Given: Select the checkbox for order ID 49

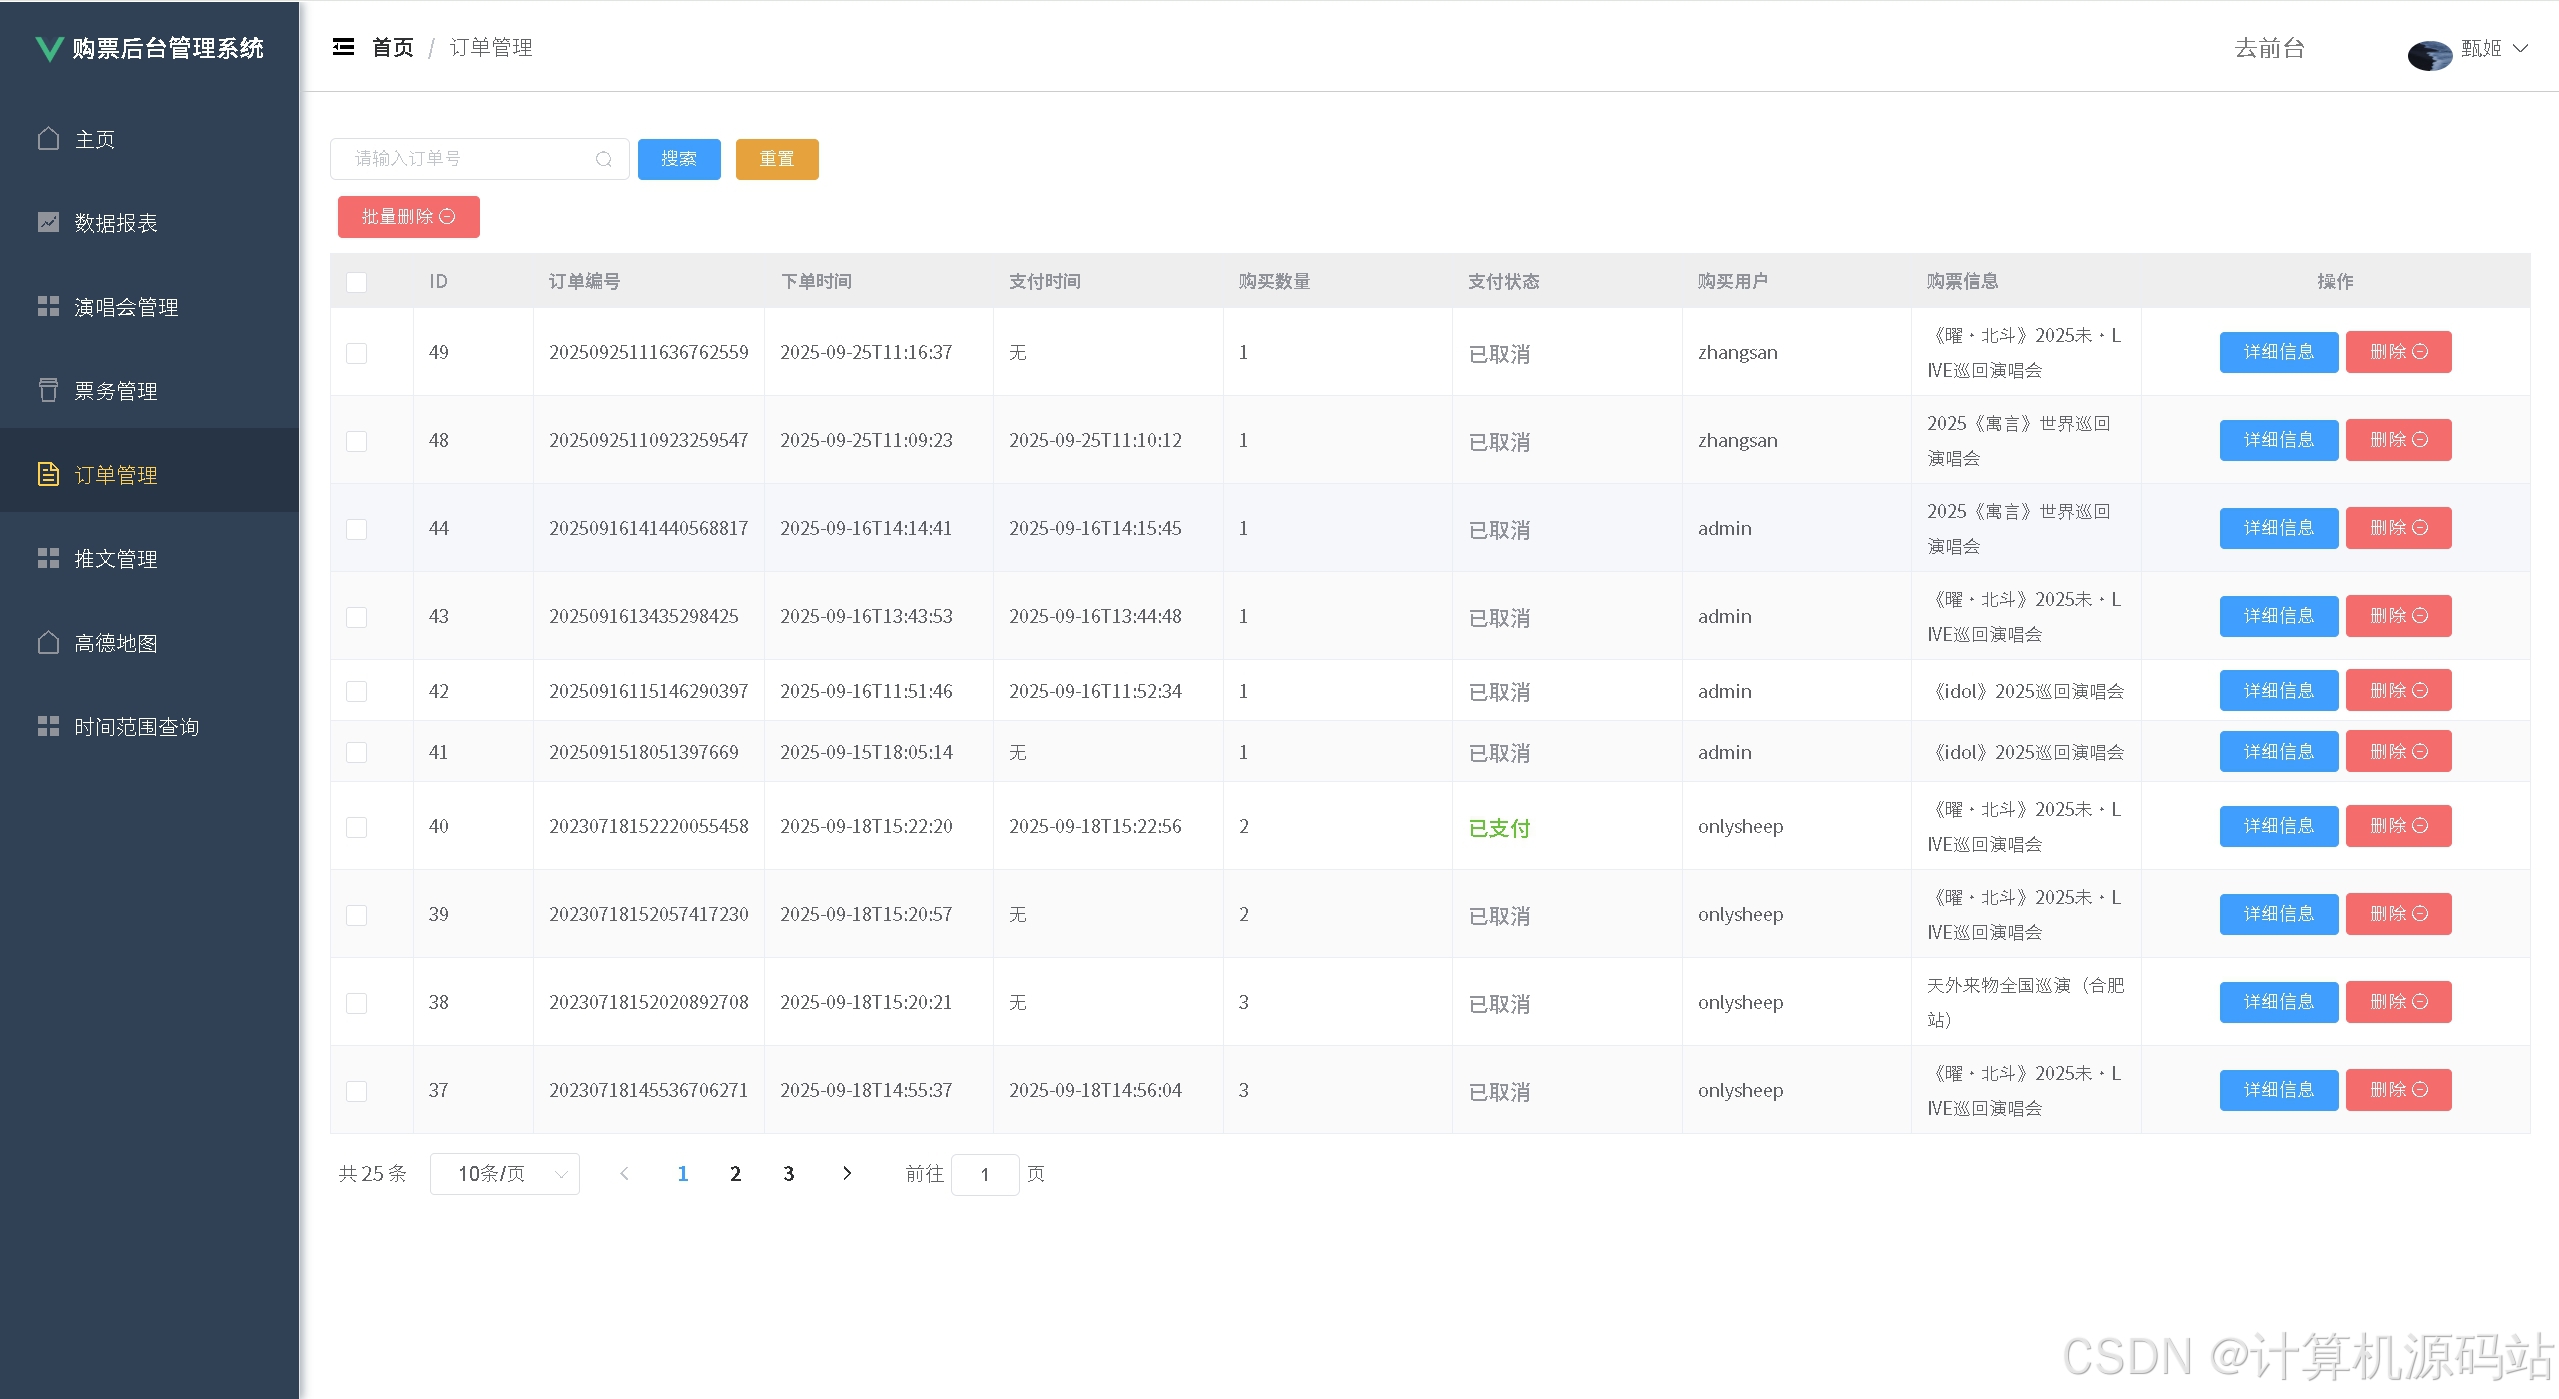Looking at the screenshot, I should (356, 353).
